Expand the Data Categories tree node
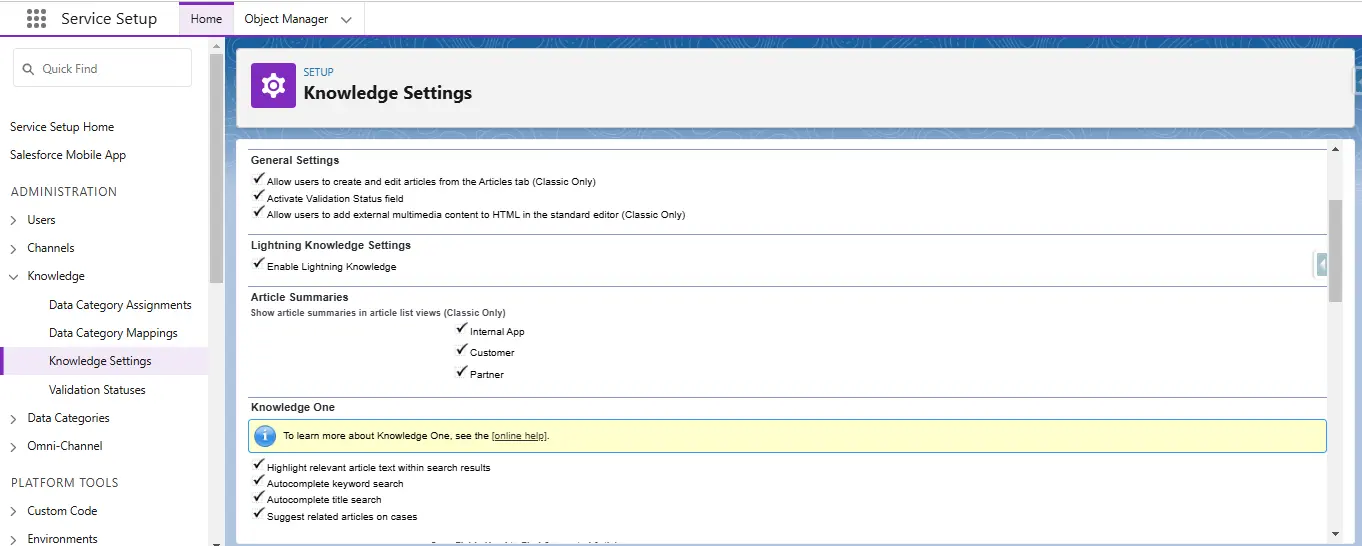The height and width of the screenshot is (546, 1362). tap(14, 418)
